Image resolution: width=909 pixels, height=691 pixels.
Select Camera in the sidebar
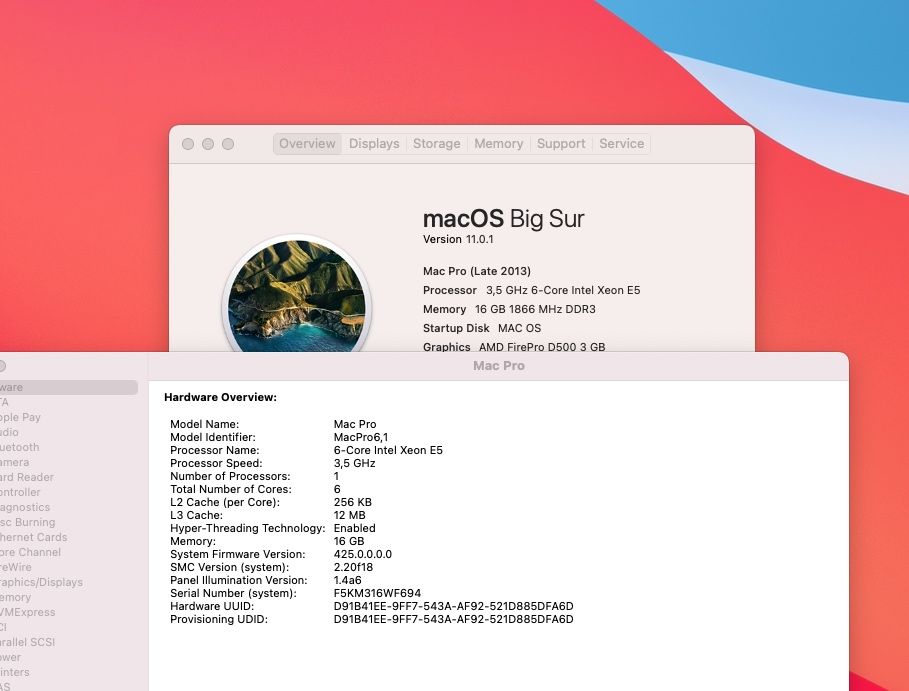pos(14,463)
